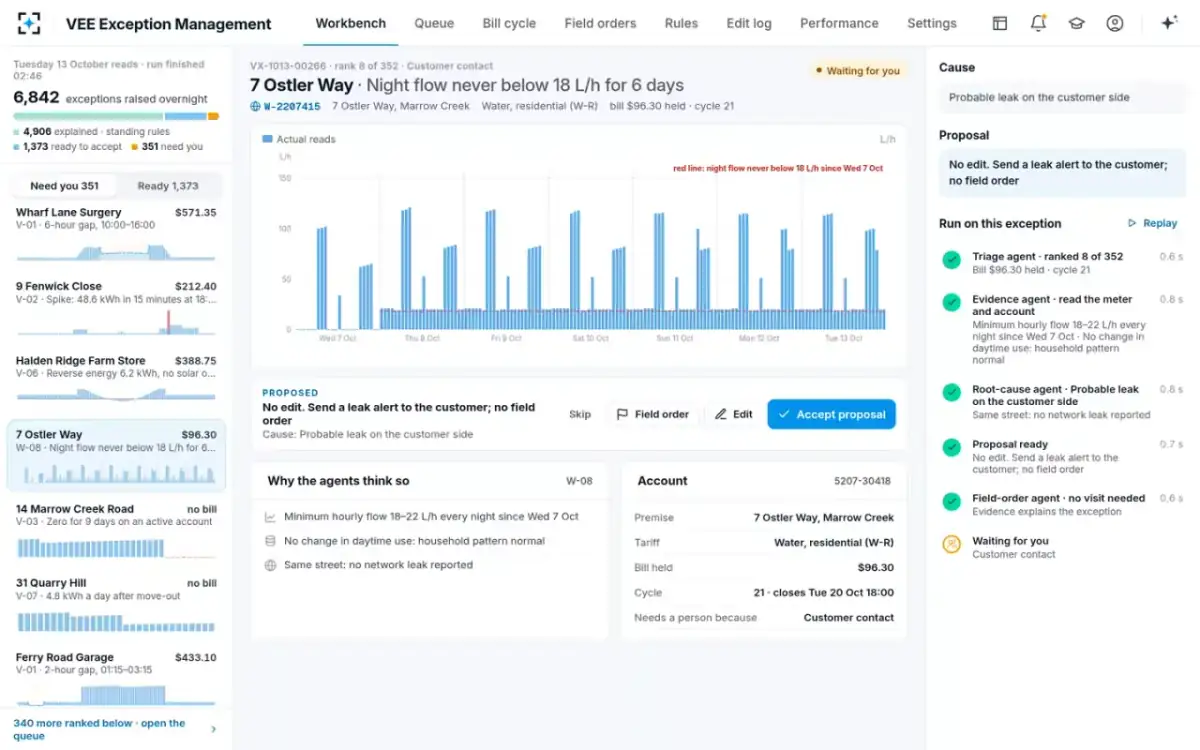This screenshot has width=1200, height=750.
Task: Select the Ready 1,373 toggle
Action: point(168,186)
